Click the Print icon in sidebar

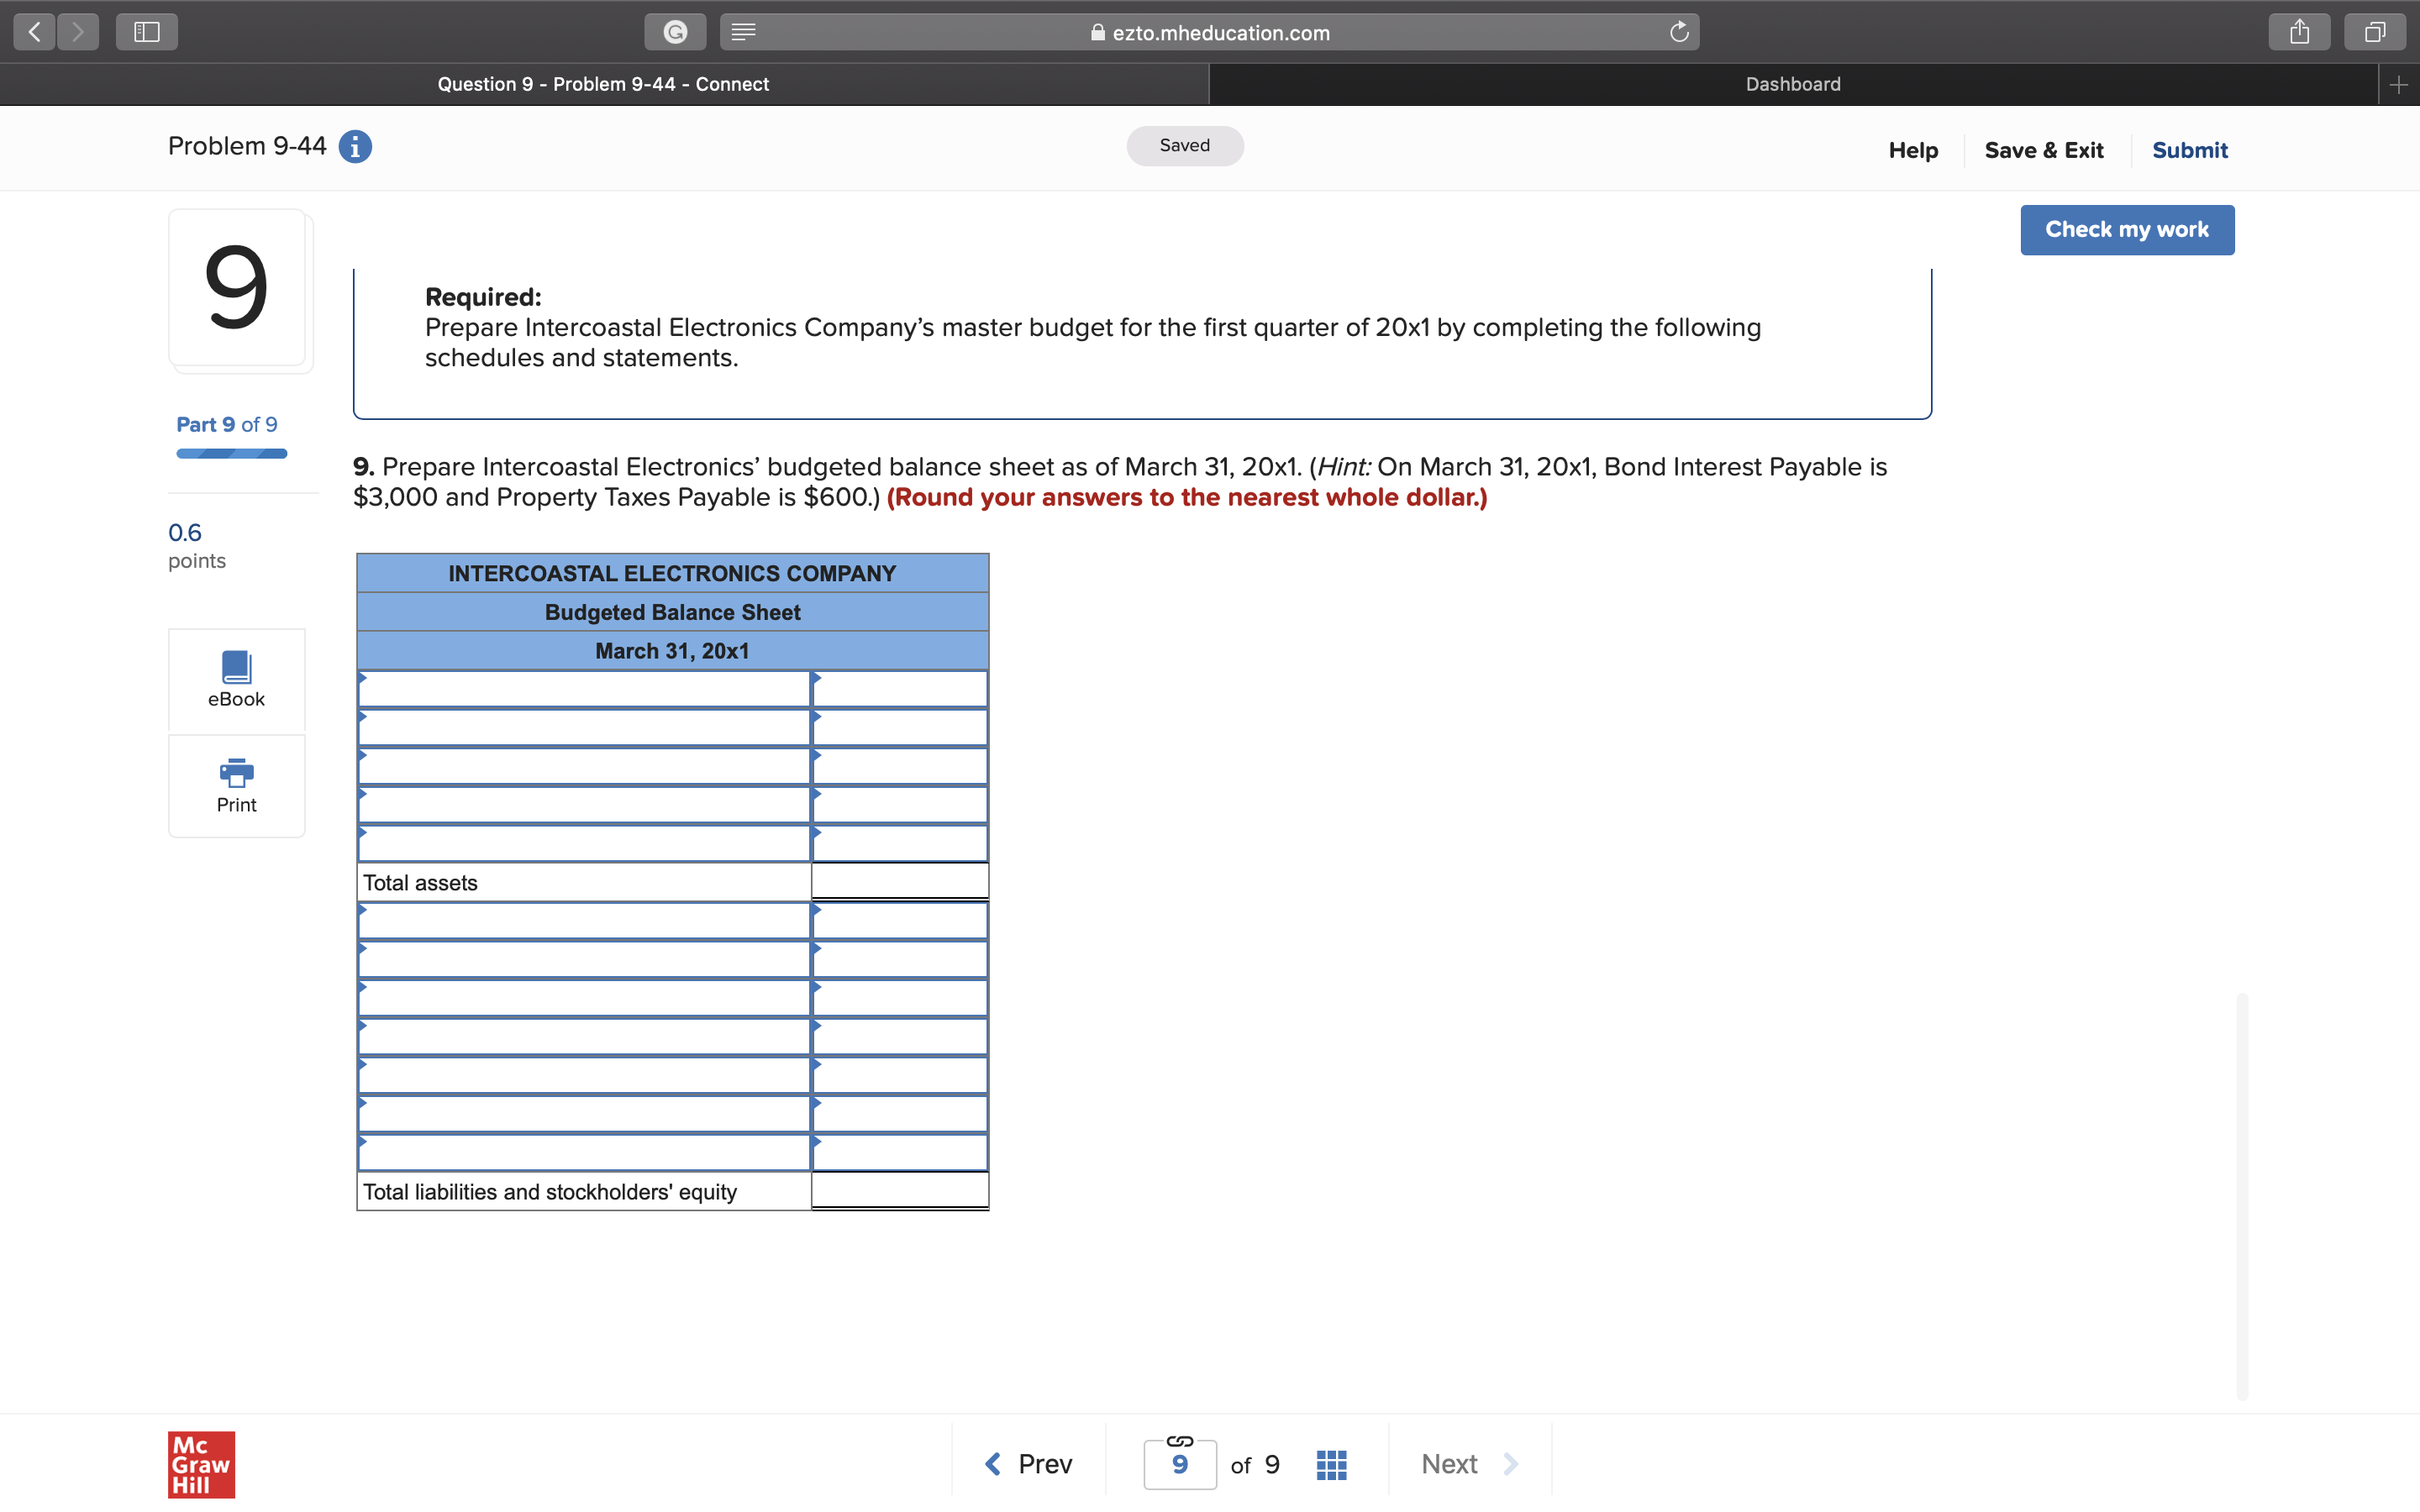click(236, 785)
